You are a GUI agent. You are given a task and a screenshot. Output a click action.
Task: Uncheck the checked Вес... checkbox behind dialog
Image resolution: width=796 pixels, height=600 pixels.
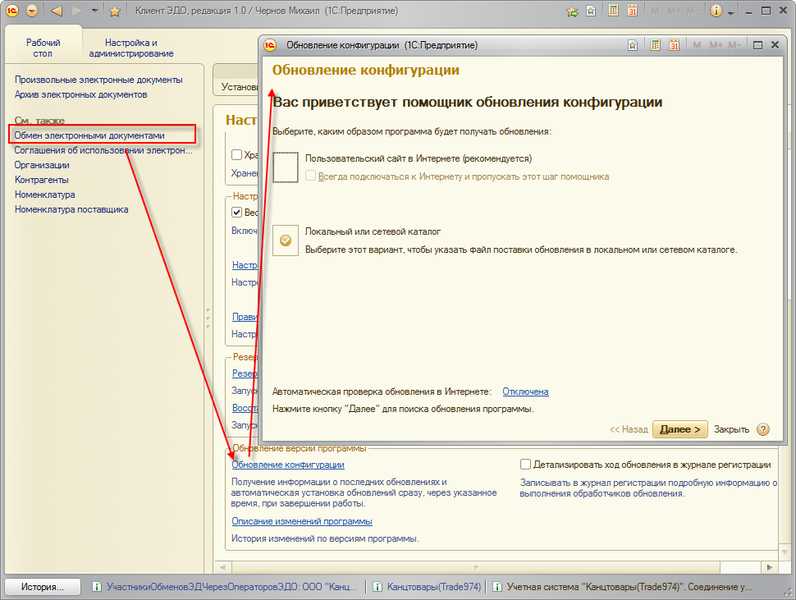pos(237,212)
